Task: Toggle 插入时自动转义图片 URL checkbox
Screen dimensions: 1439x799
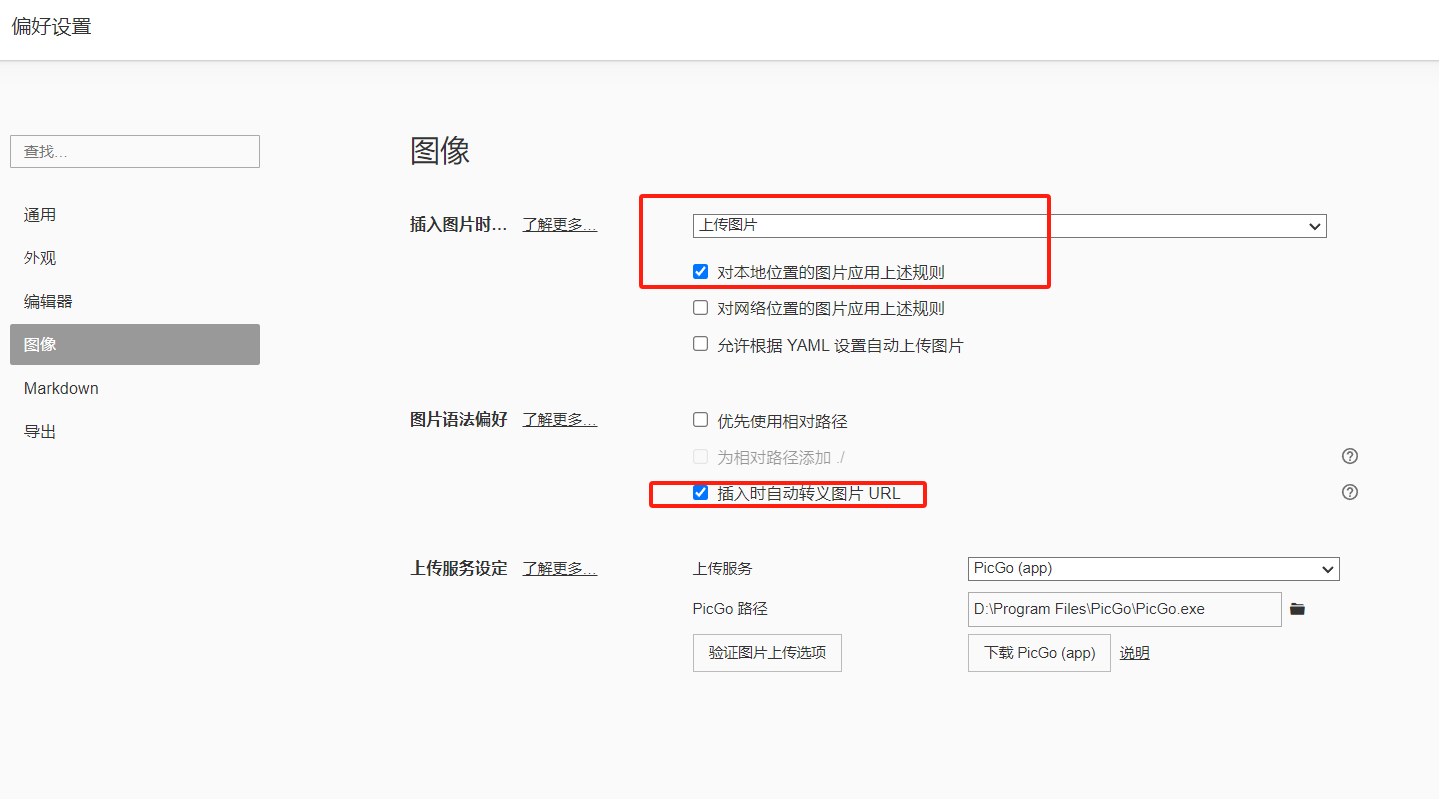Action: pyautogui.click(x=701, y=493)
